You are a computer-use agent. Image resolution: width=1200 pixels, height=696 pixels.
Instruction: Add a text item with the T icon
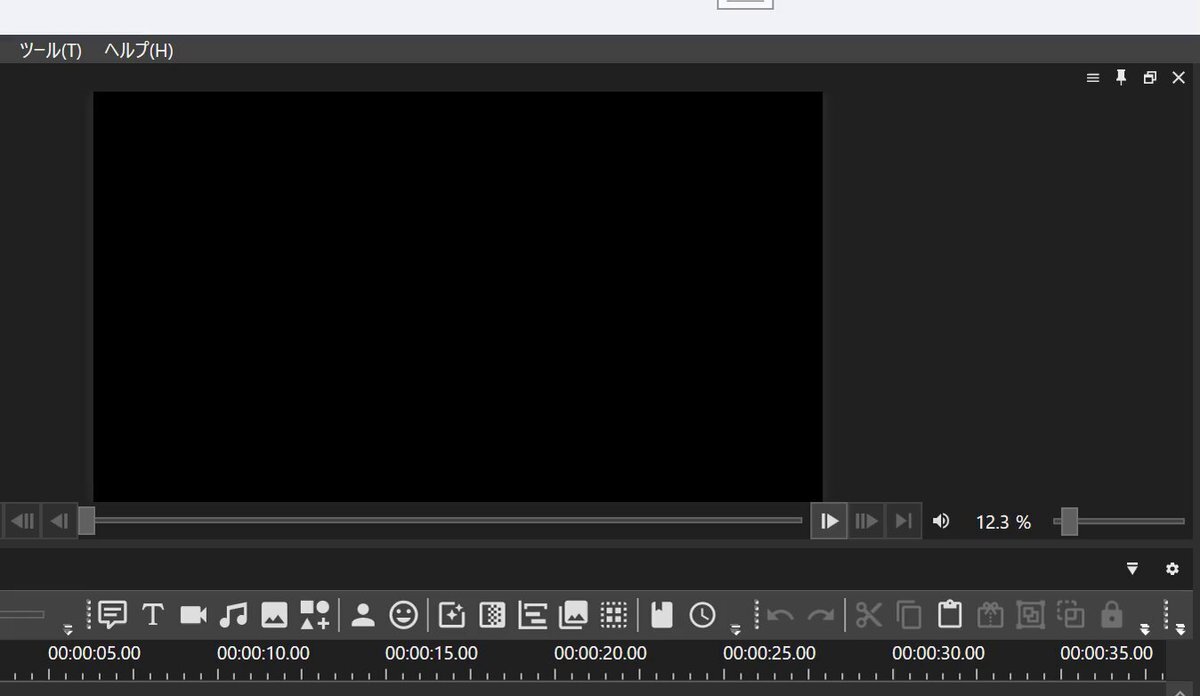tap(152, 614)
